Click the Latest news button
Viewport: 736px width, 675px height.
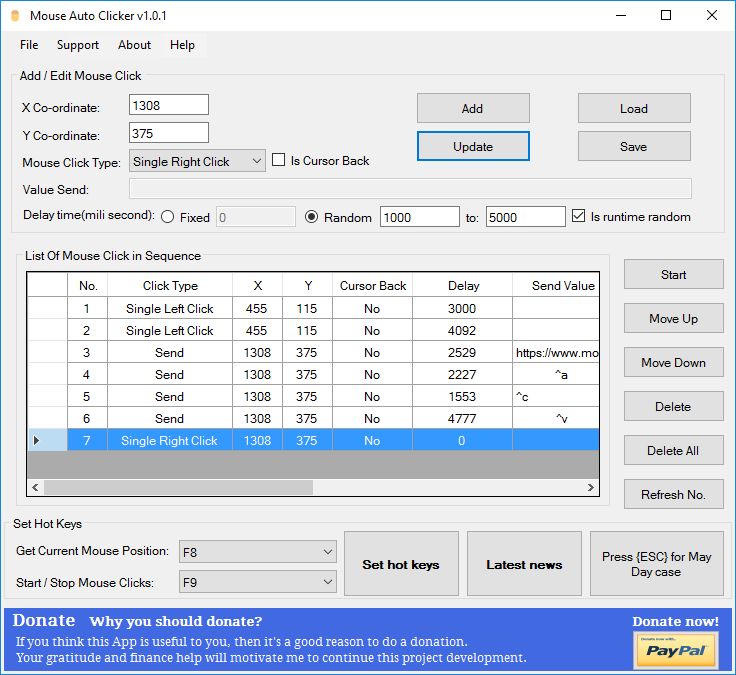524,564
